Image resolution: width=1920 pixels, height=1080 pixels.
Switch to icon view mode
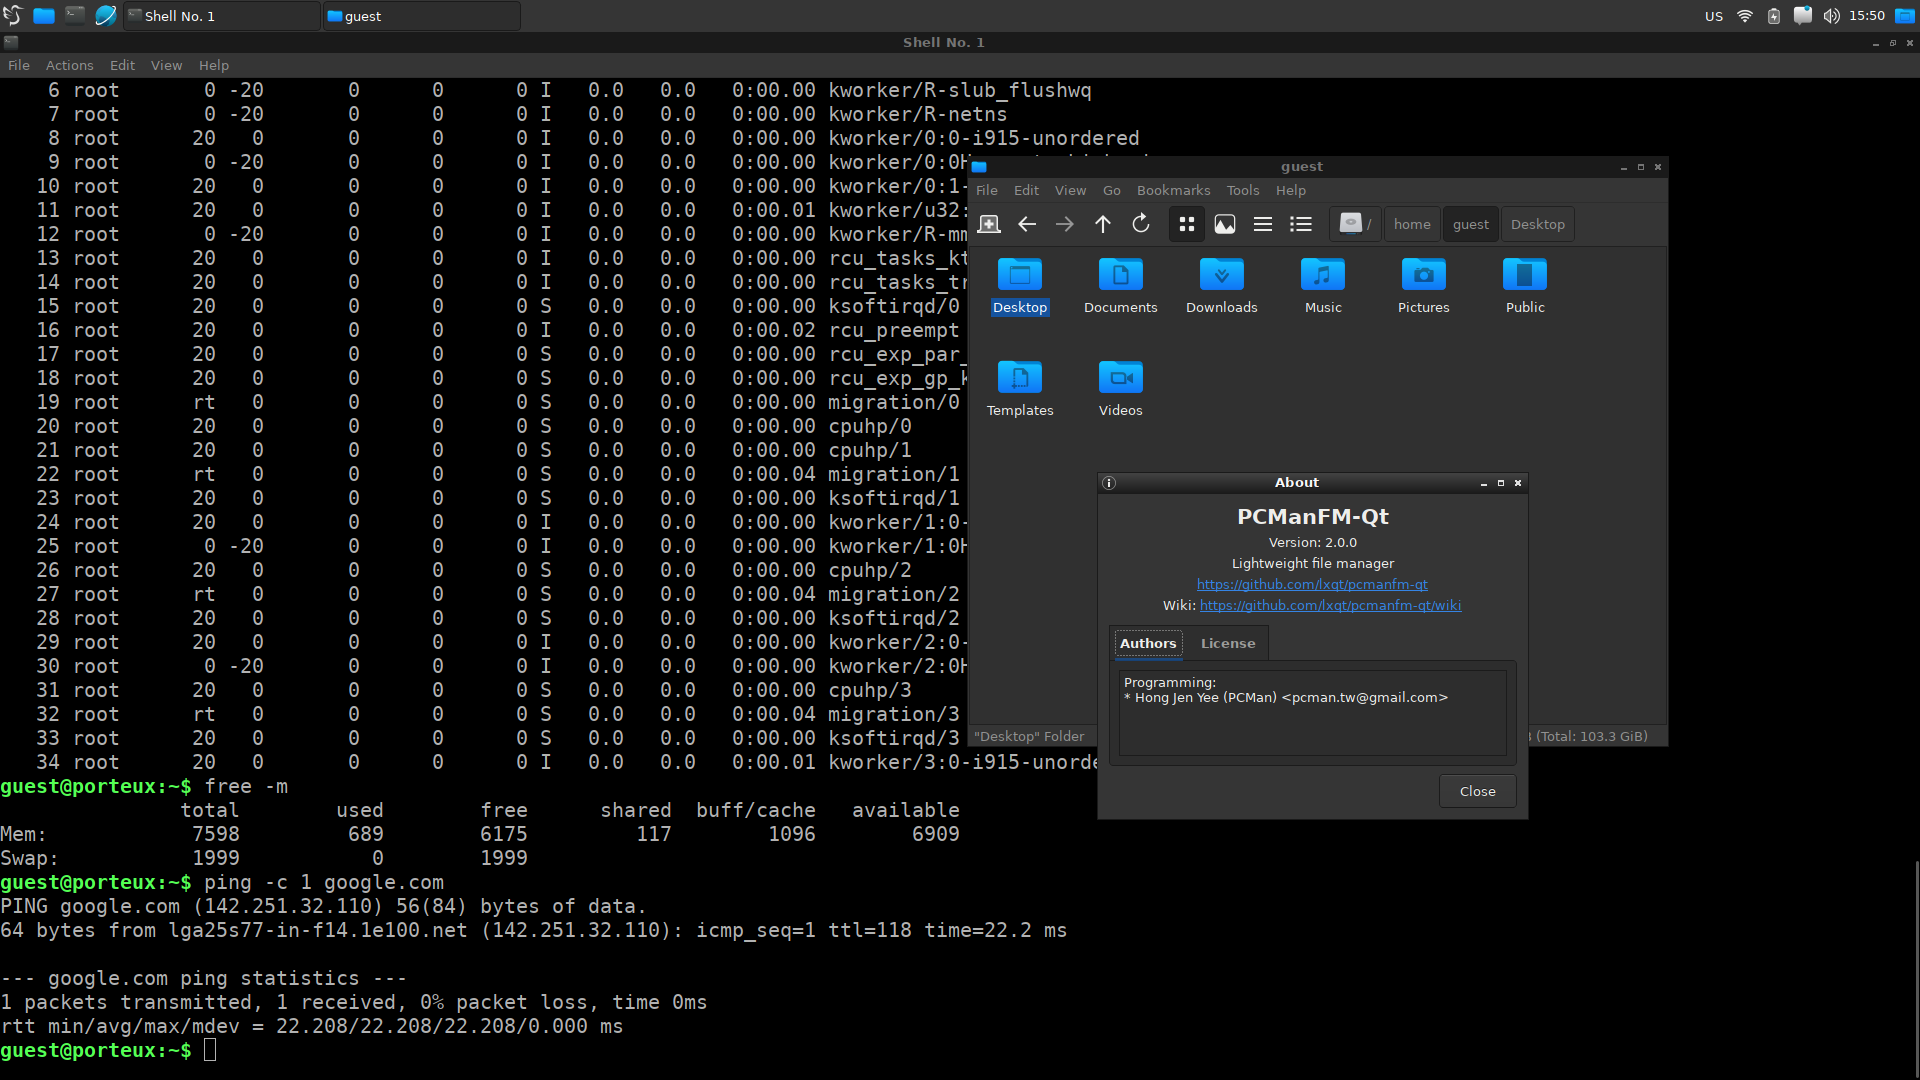pyautogui.click(x=1187, y=224)
